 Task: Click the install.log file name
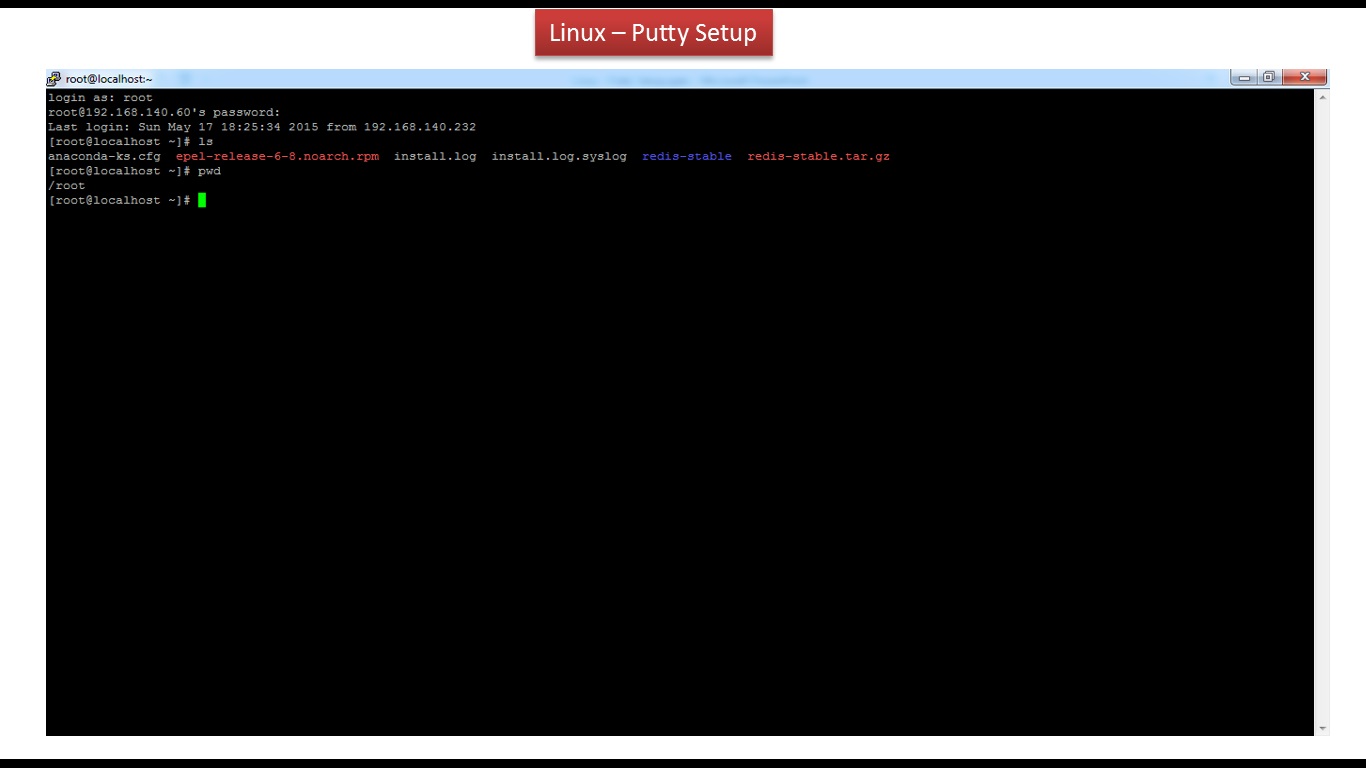pos(435,157)
